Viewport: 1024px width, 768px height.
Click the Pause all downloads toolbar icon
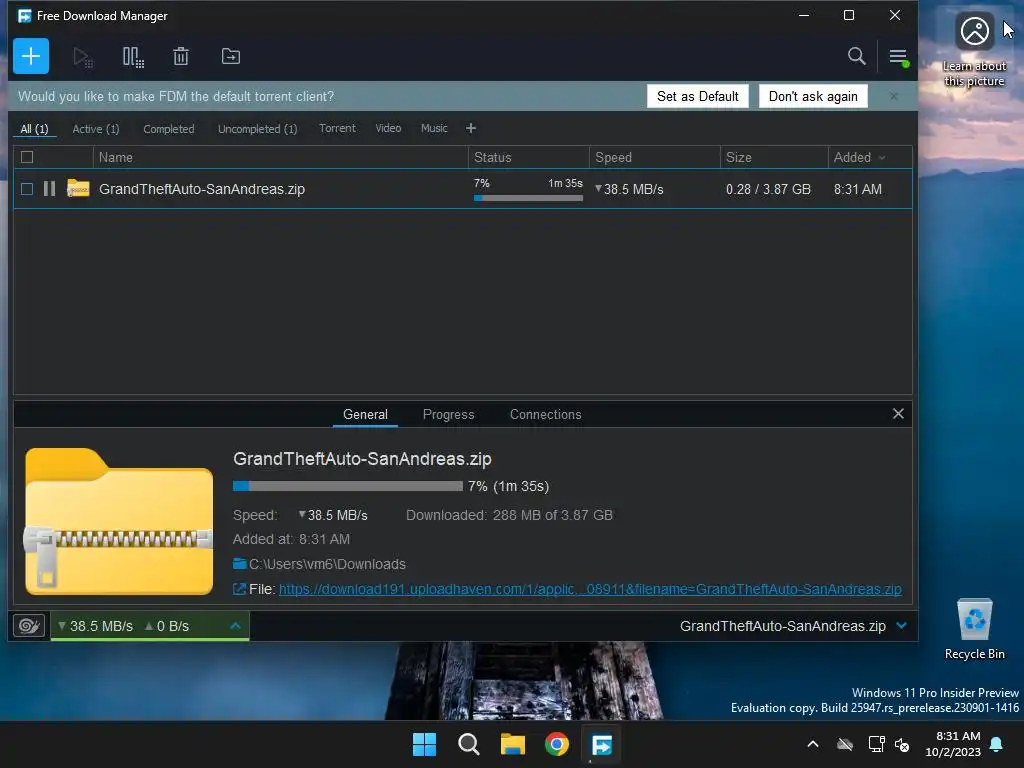point(133,57)
